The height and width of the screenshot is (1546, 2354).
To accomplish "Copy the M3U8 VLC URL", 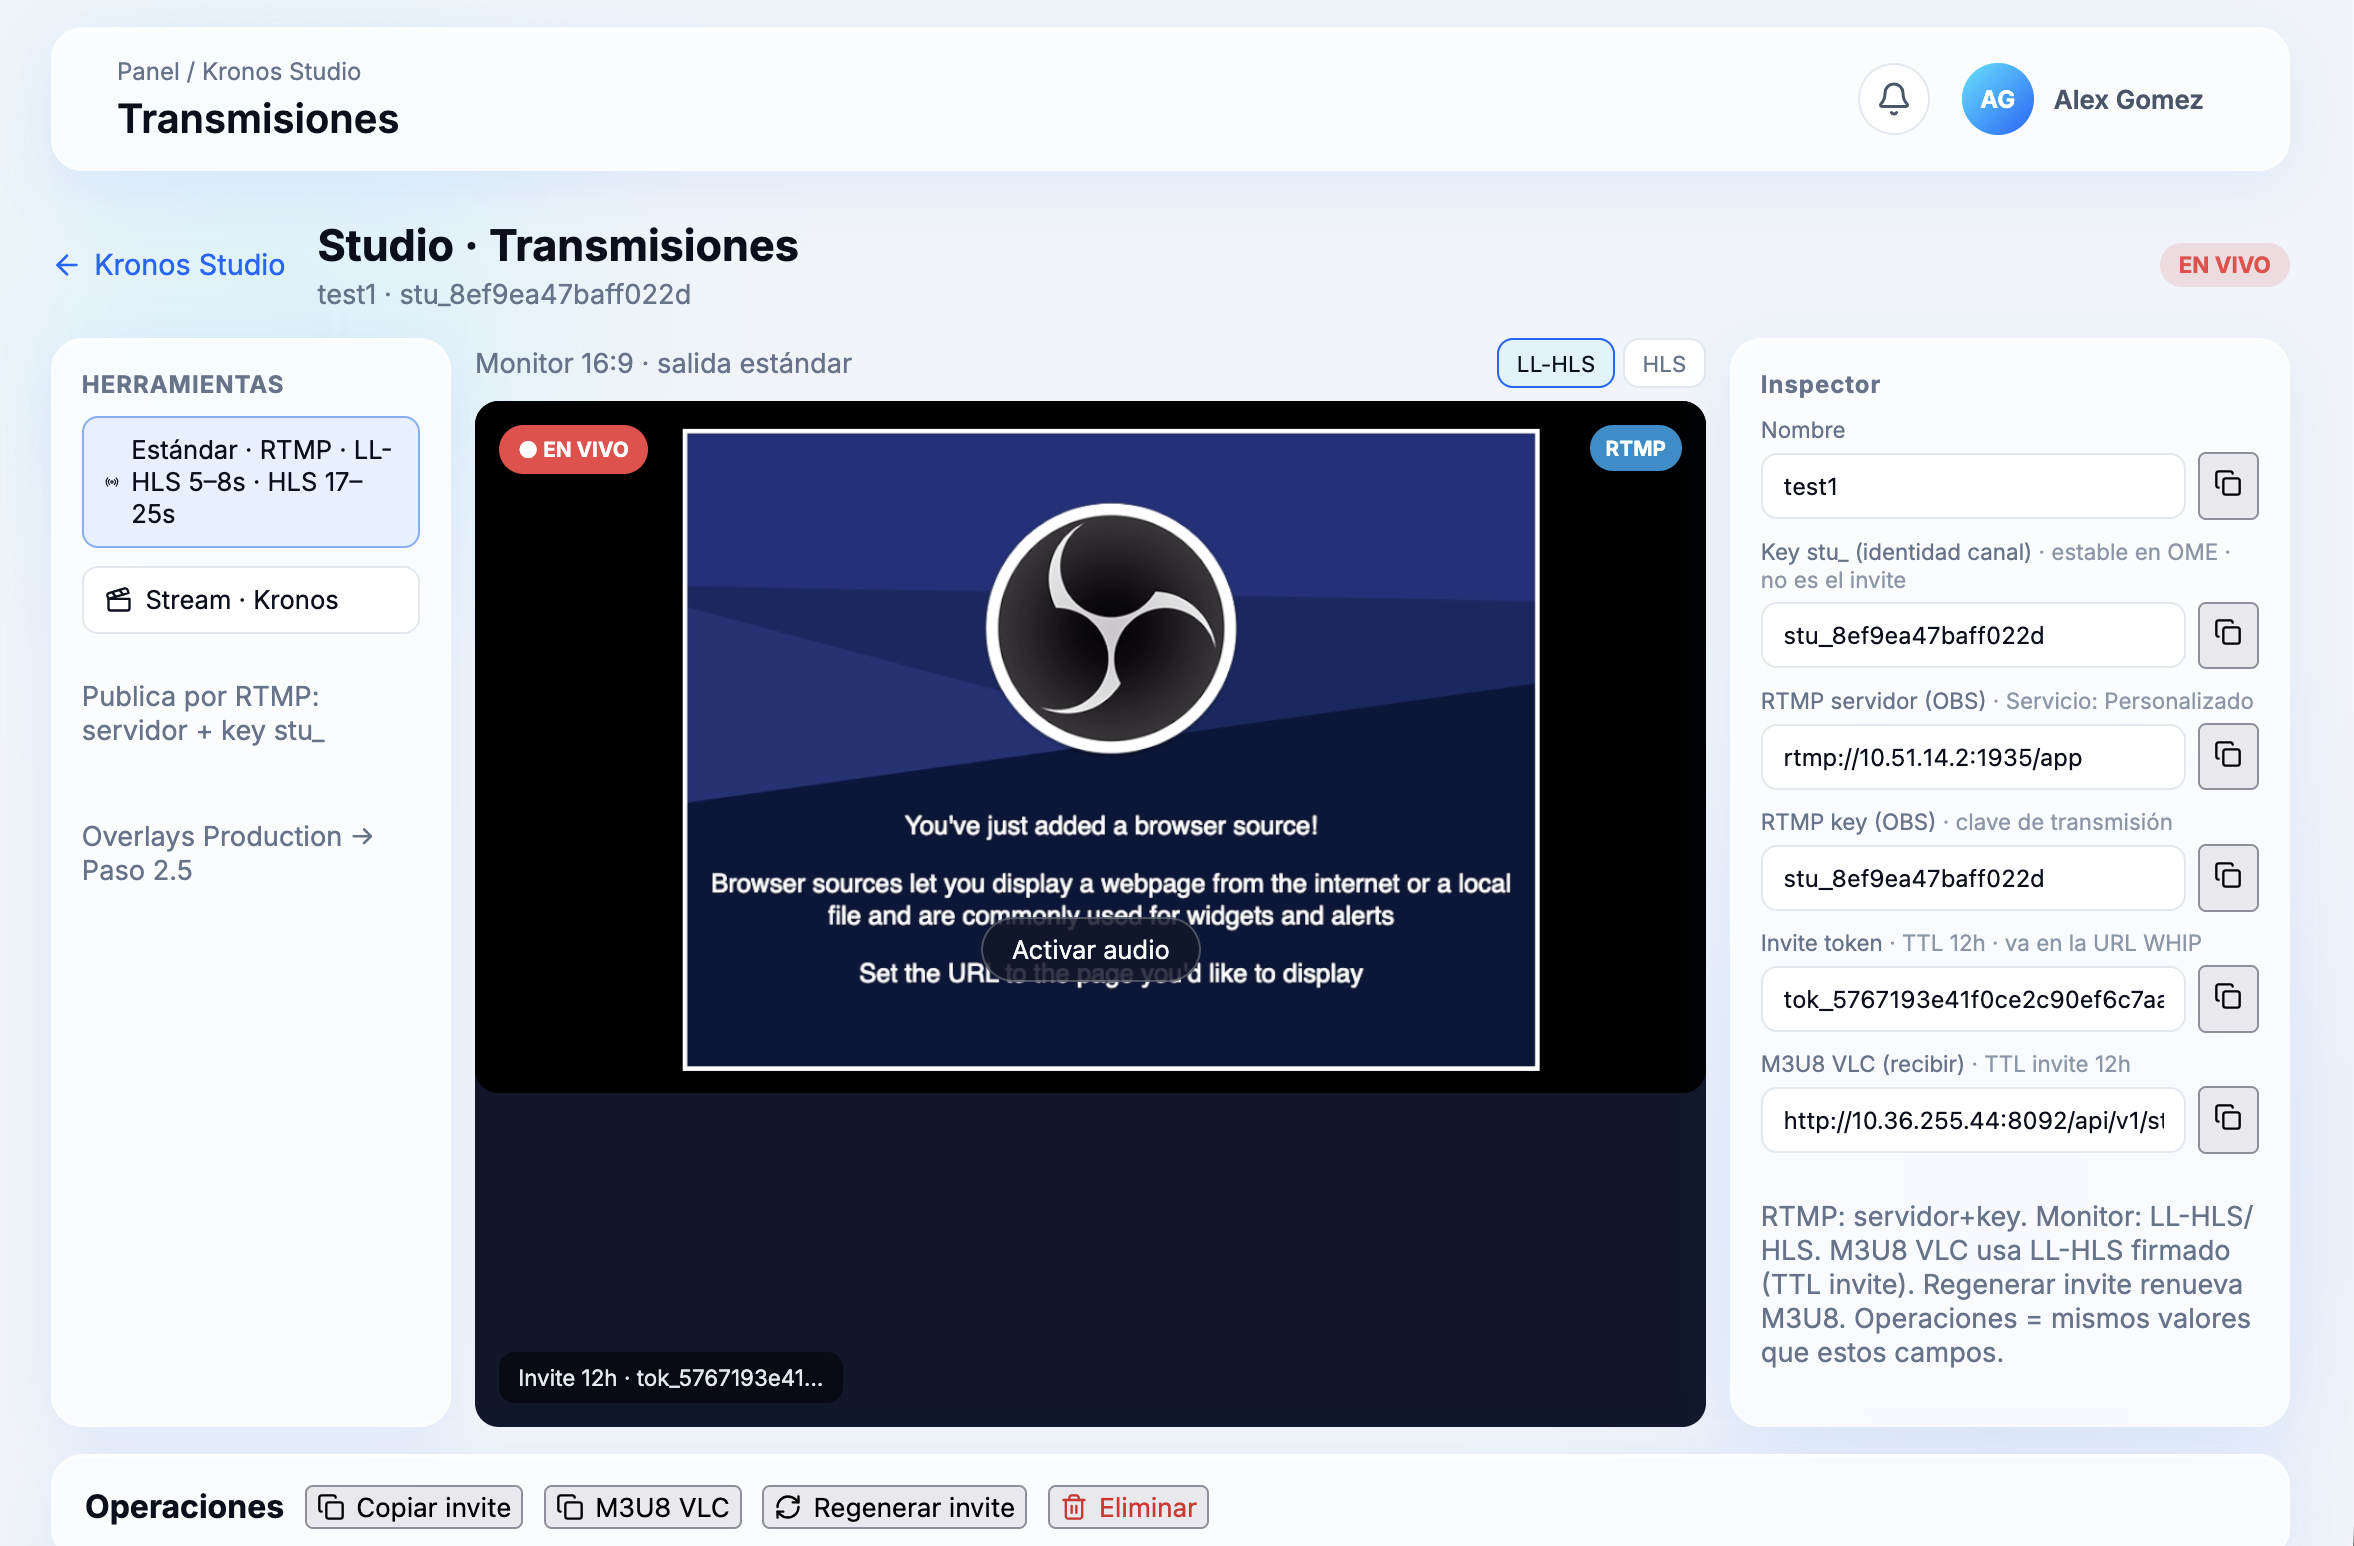I will click(x=2227, y=1119).
